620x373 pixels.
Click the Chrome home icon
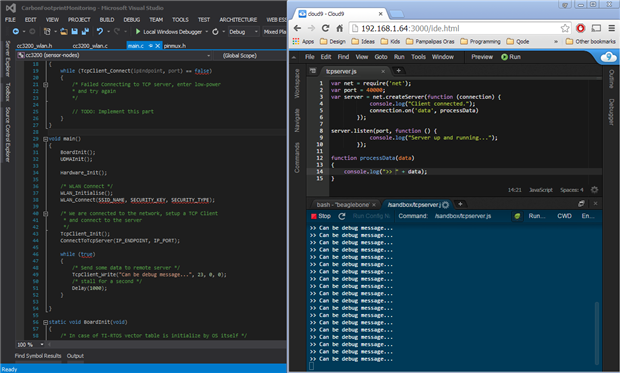point(339,28)
